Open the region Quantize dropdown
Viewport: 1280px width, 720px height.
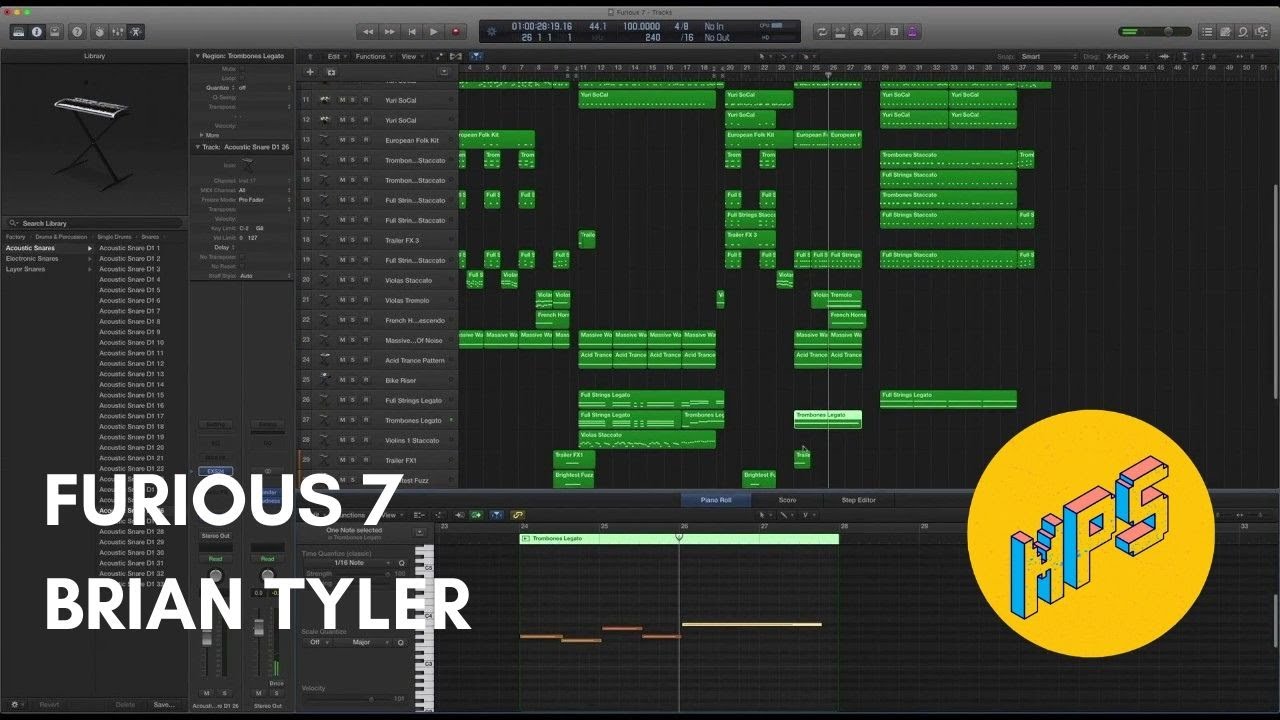tap(264, 88)
